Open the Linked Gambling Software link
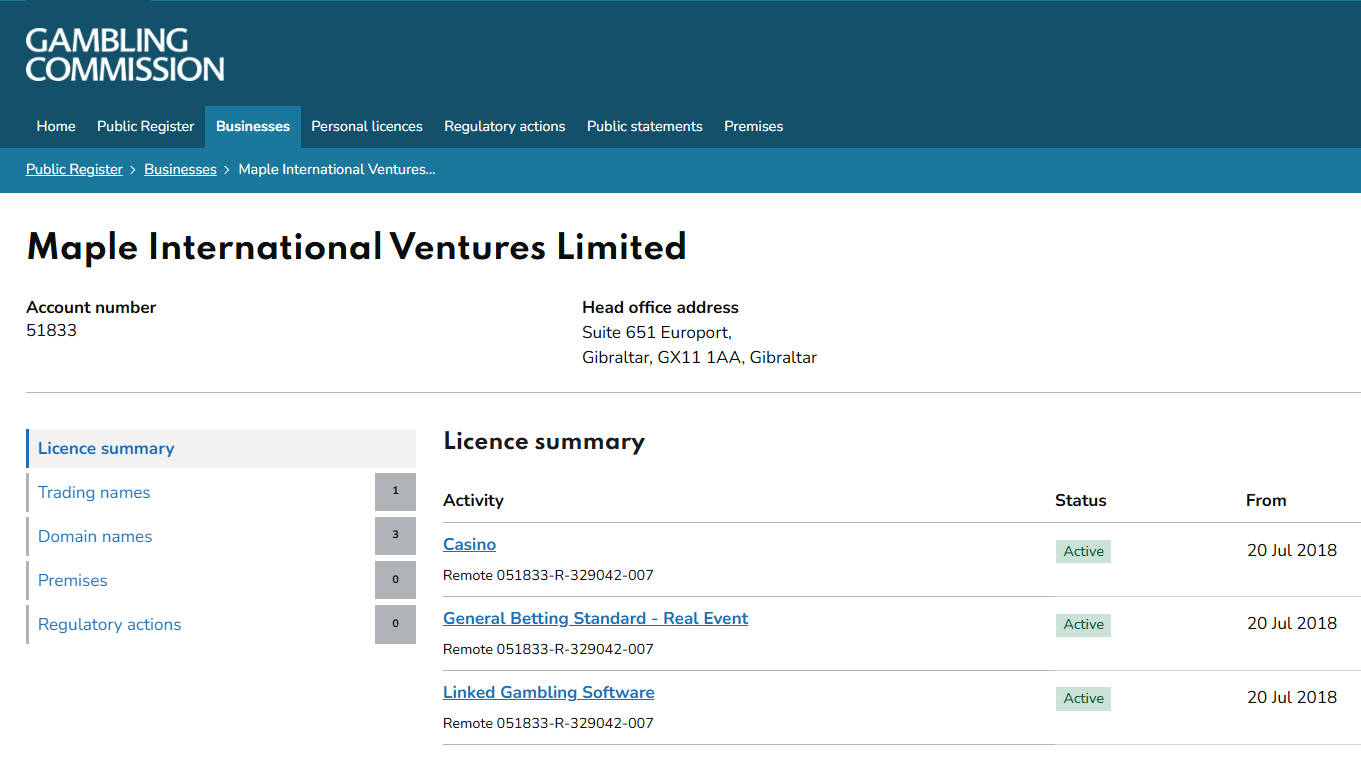1361x764 pixels. pyautogui.click(x=548, y=692)
